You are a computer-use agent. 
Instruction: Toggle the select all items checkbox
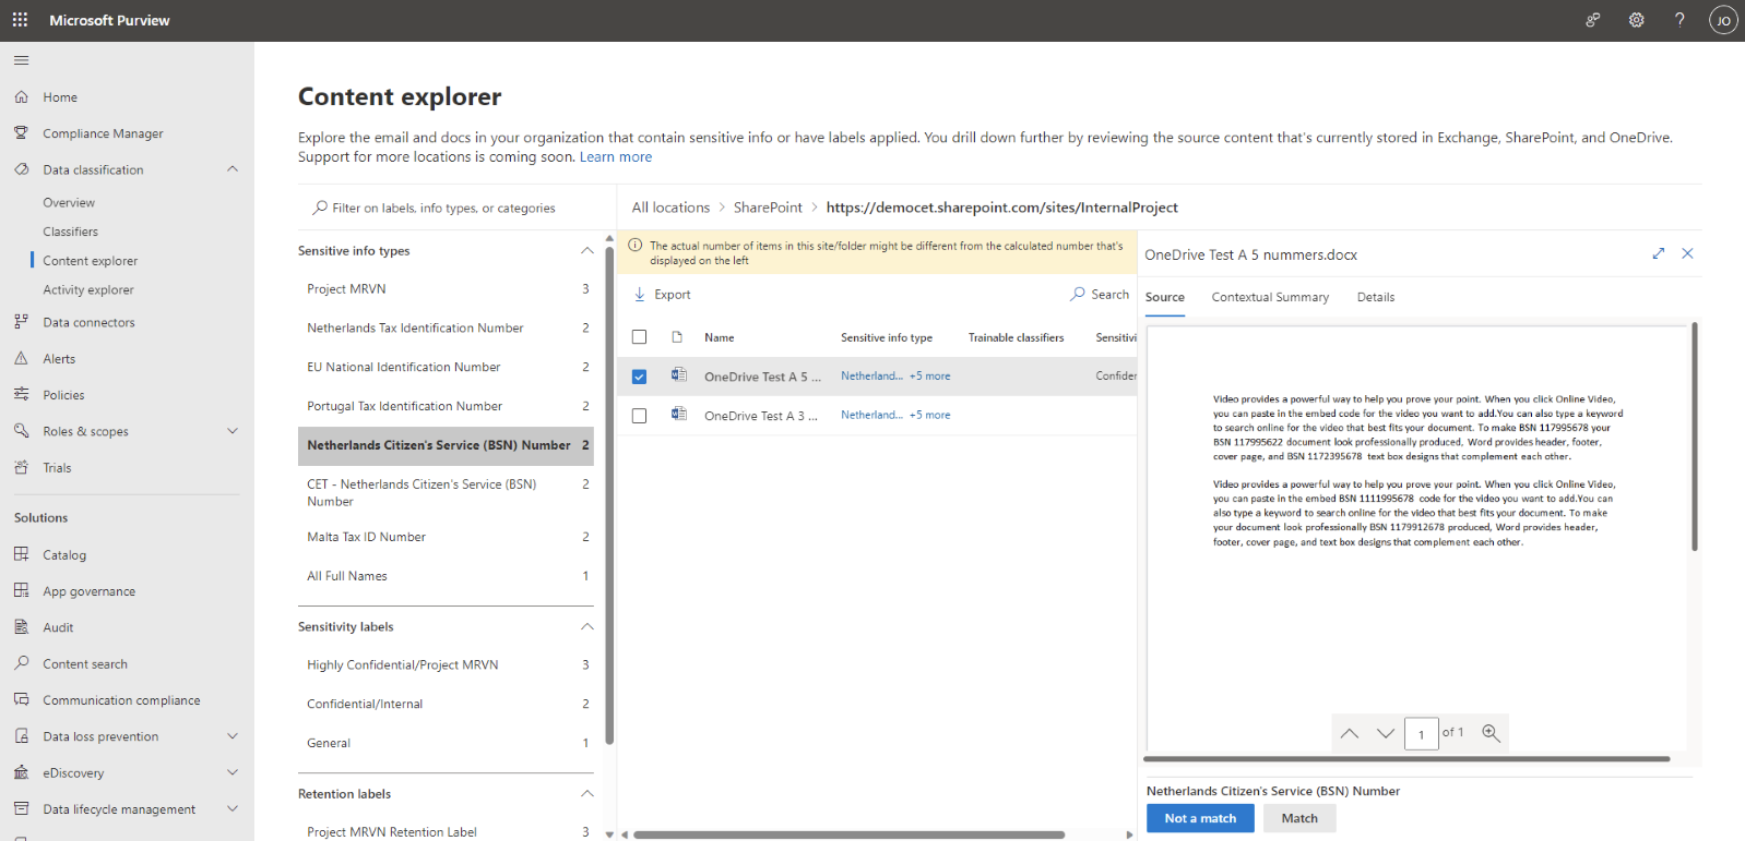[x=639, y=338]
